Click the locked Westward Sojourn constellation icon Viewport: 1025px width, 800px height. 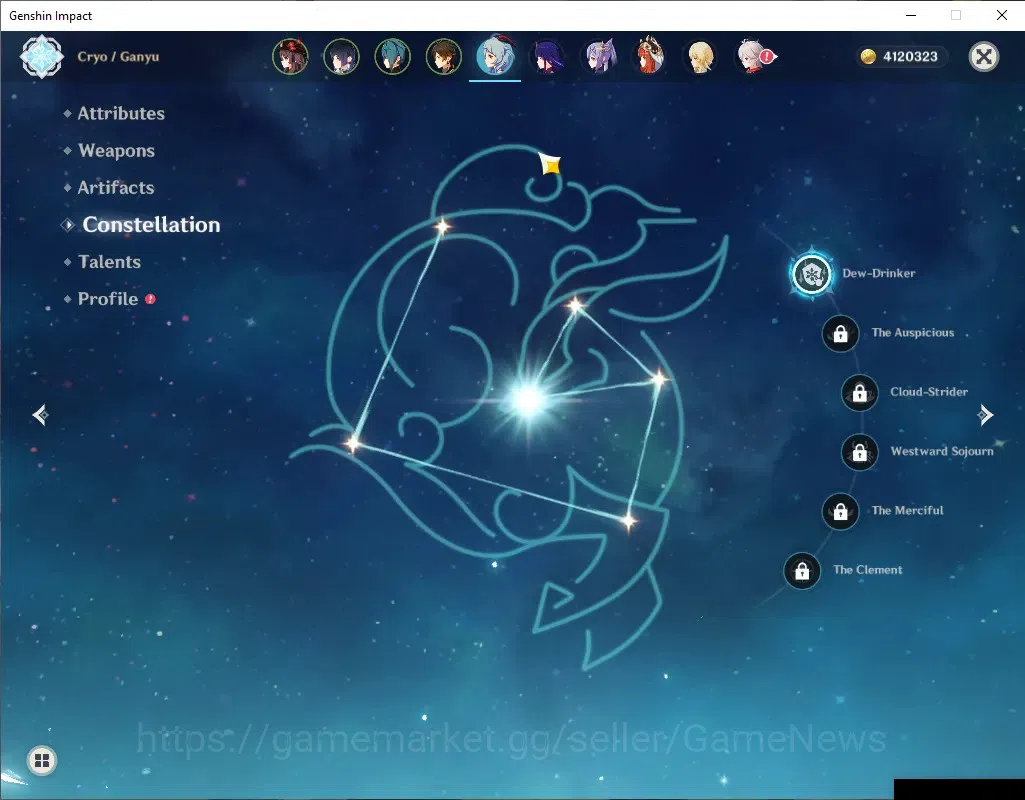point(860,452)
